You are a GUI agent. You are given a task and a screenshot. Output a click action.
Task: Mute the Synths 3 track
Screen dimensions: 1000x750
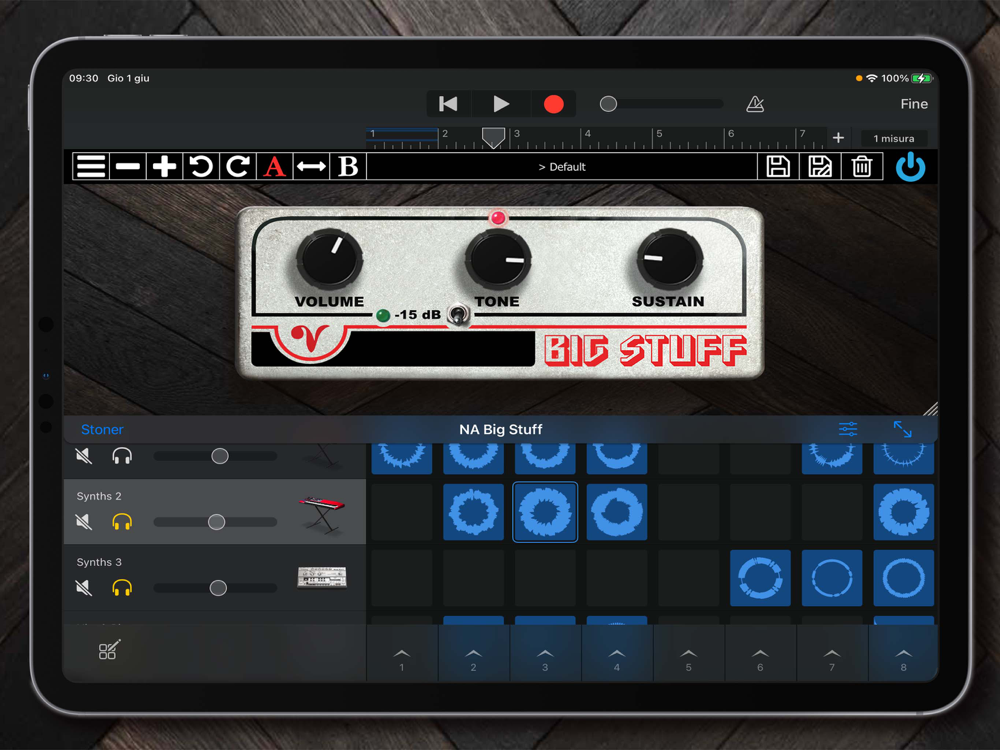[x=84, y=587]
